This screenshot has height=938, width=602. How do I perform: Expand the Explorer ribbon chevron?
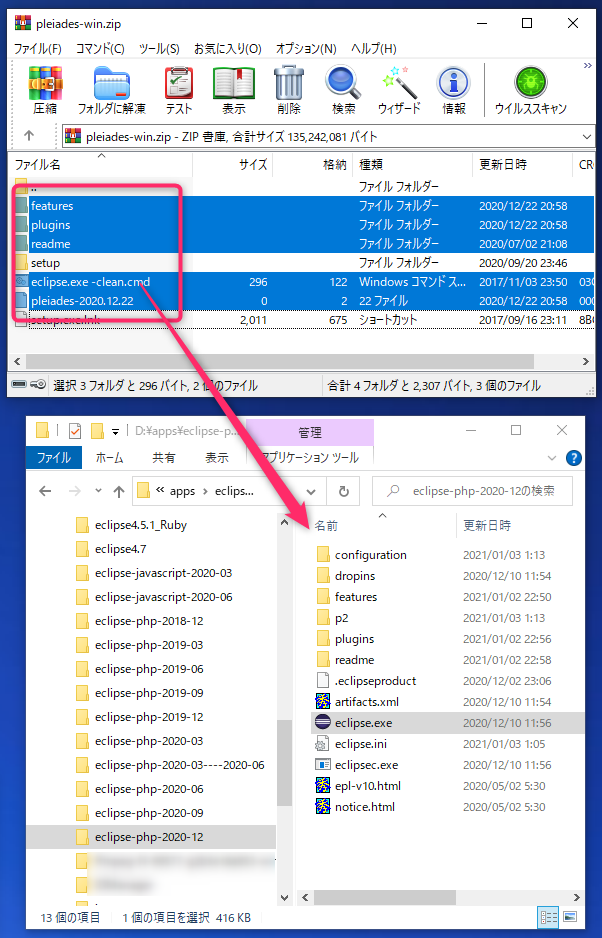(552, 458)
